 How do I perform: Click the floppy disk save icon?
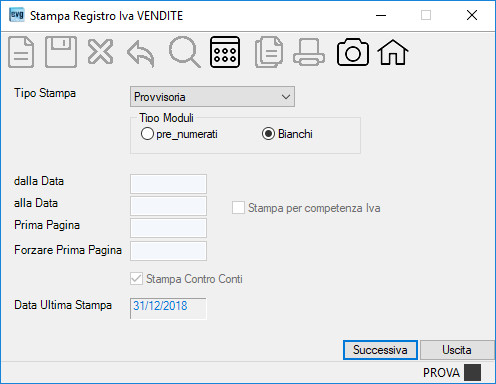[61, 52]
